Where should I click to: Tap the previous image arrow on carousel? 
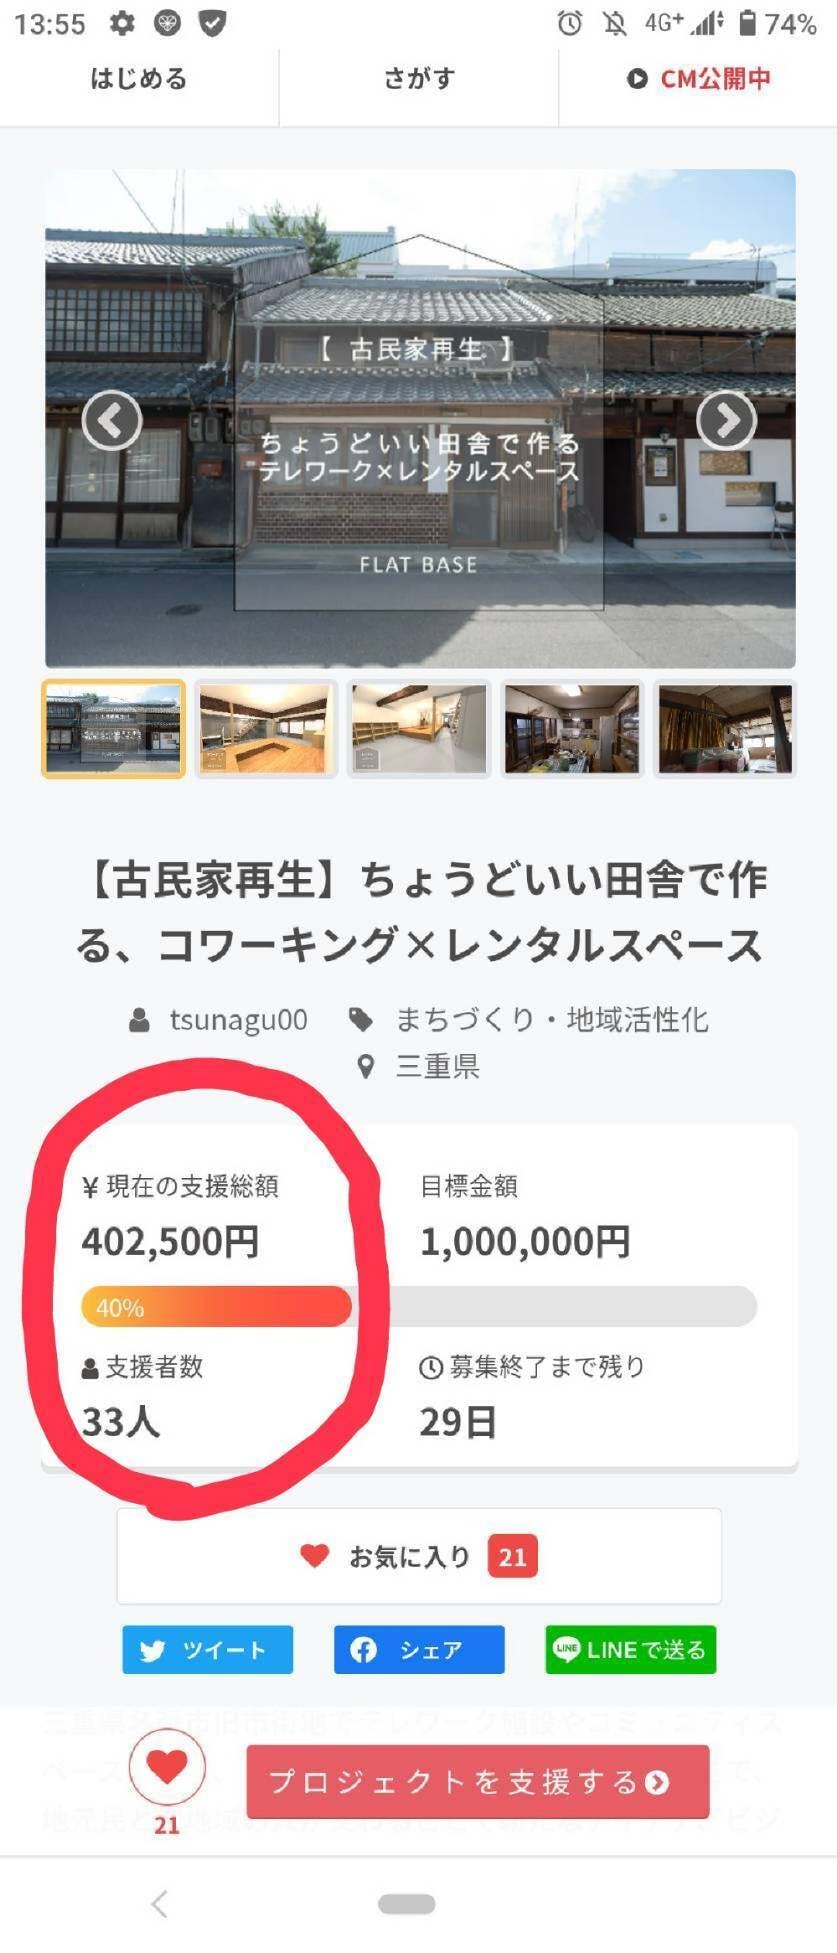coord(112,421)
